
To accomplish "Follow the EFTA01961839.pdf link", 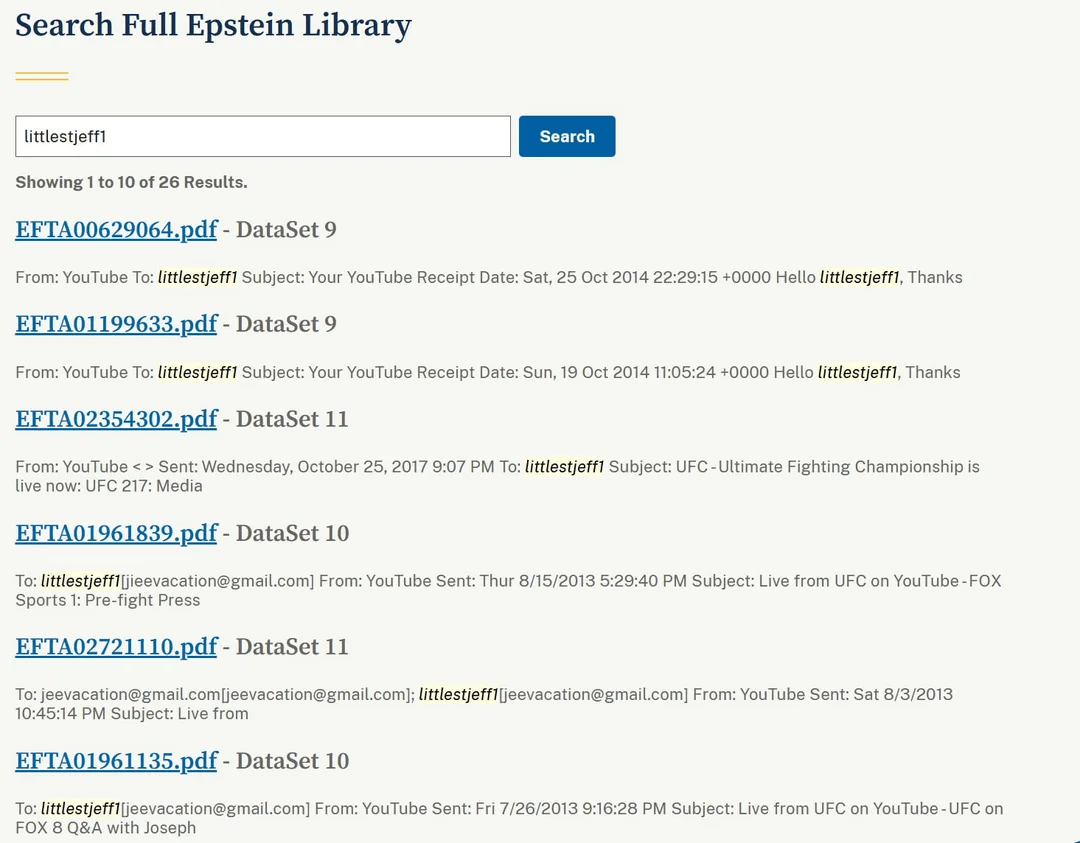I will [116, 533].
